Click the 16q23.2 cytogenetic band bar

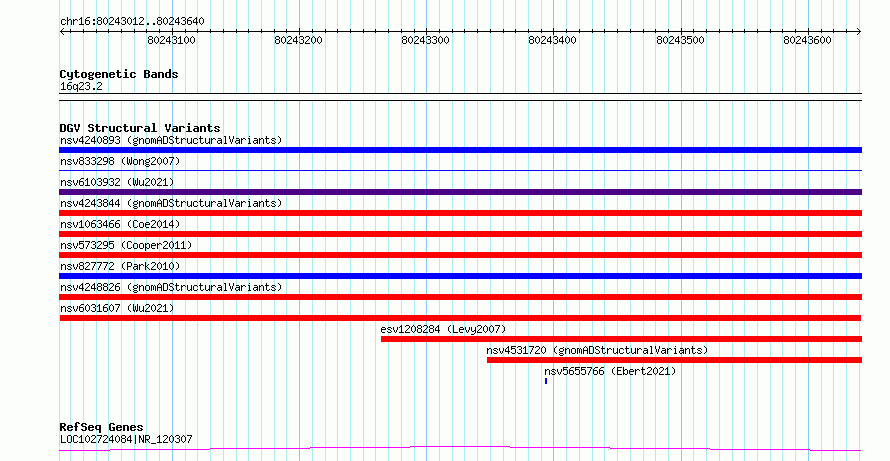pyautogui.click(x=460, y=97)
